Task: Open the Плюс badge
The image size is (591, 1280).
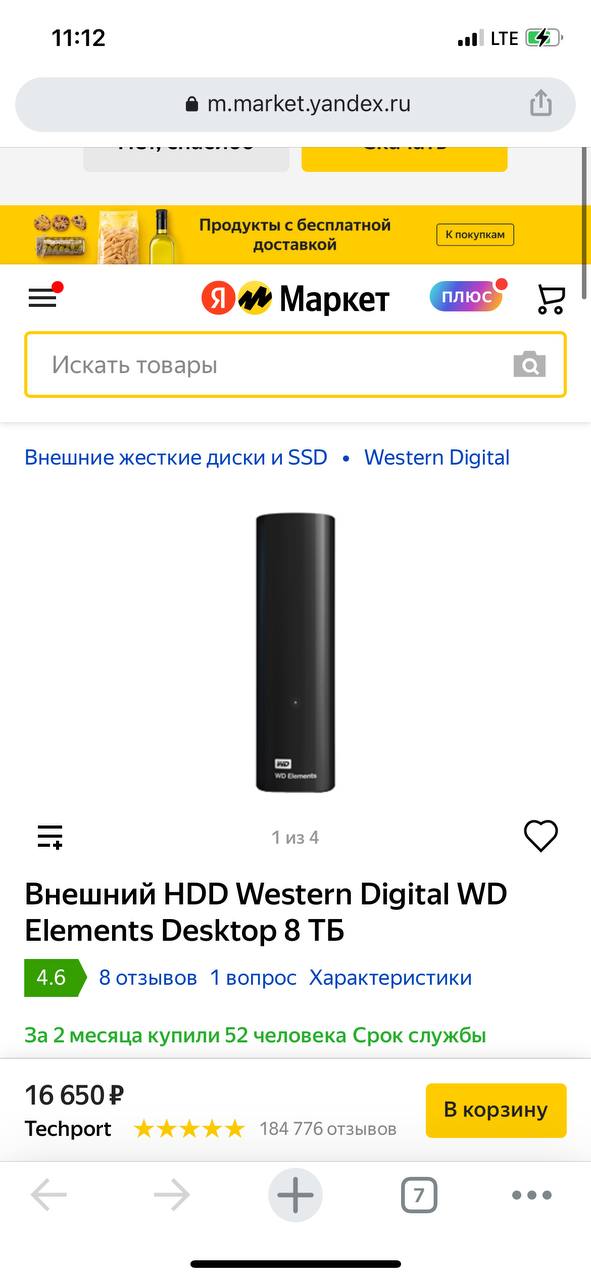Action: (466, 297)
